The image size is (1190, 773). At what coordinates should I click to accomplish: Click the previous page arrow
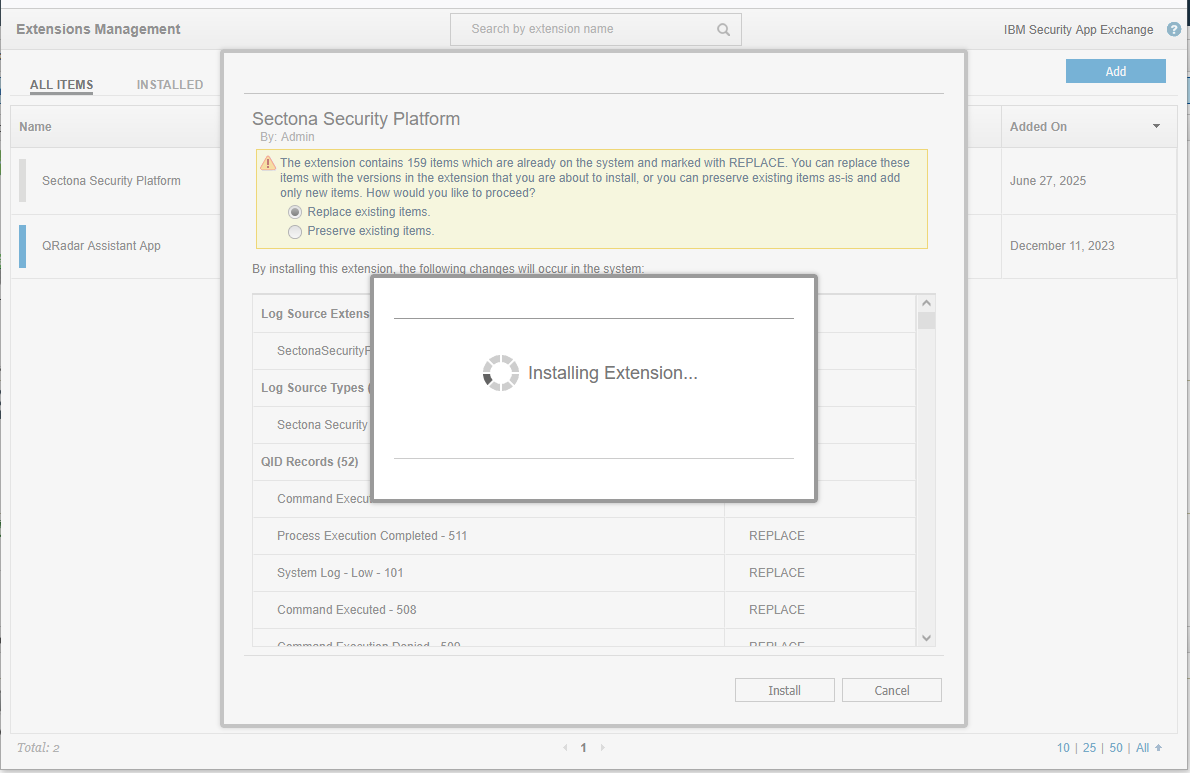coord(565,747)
